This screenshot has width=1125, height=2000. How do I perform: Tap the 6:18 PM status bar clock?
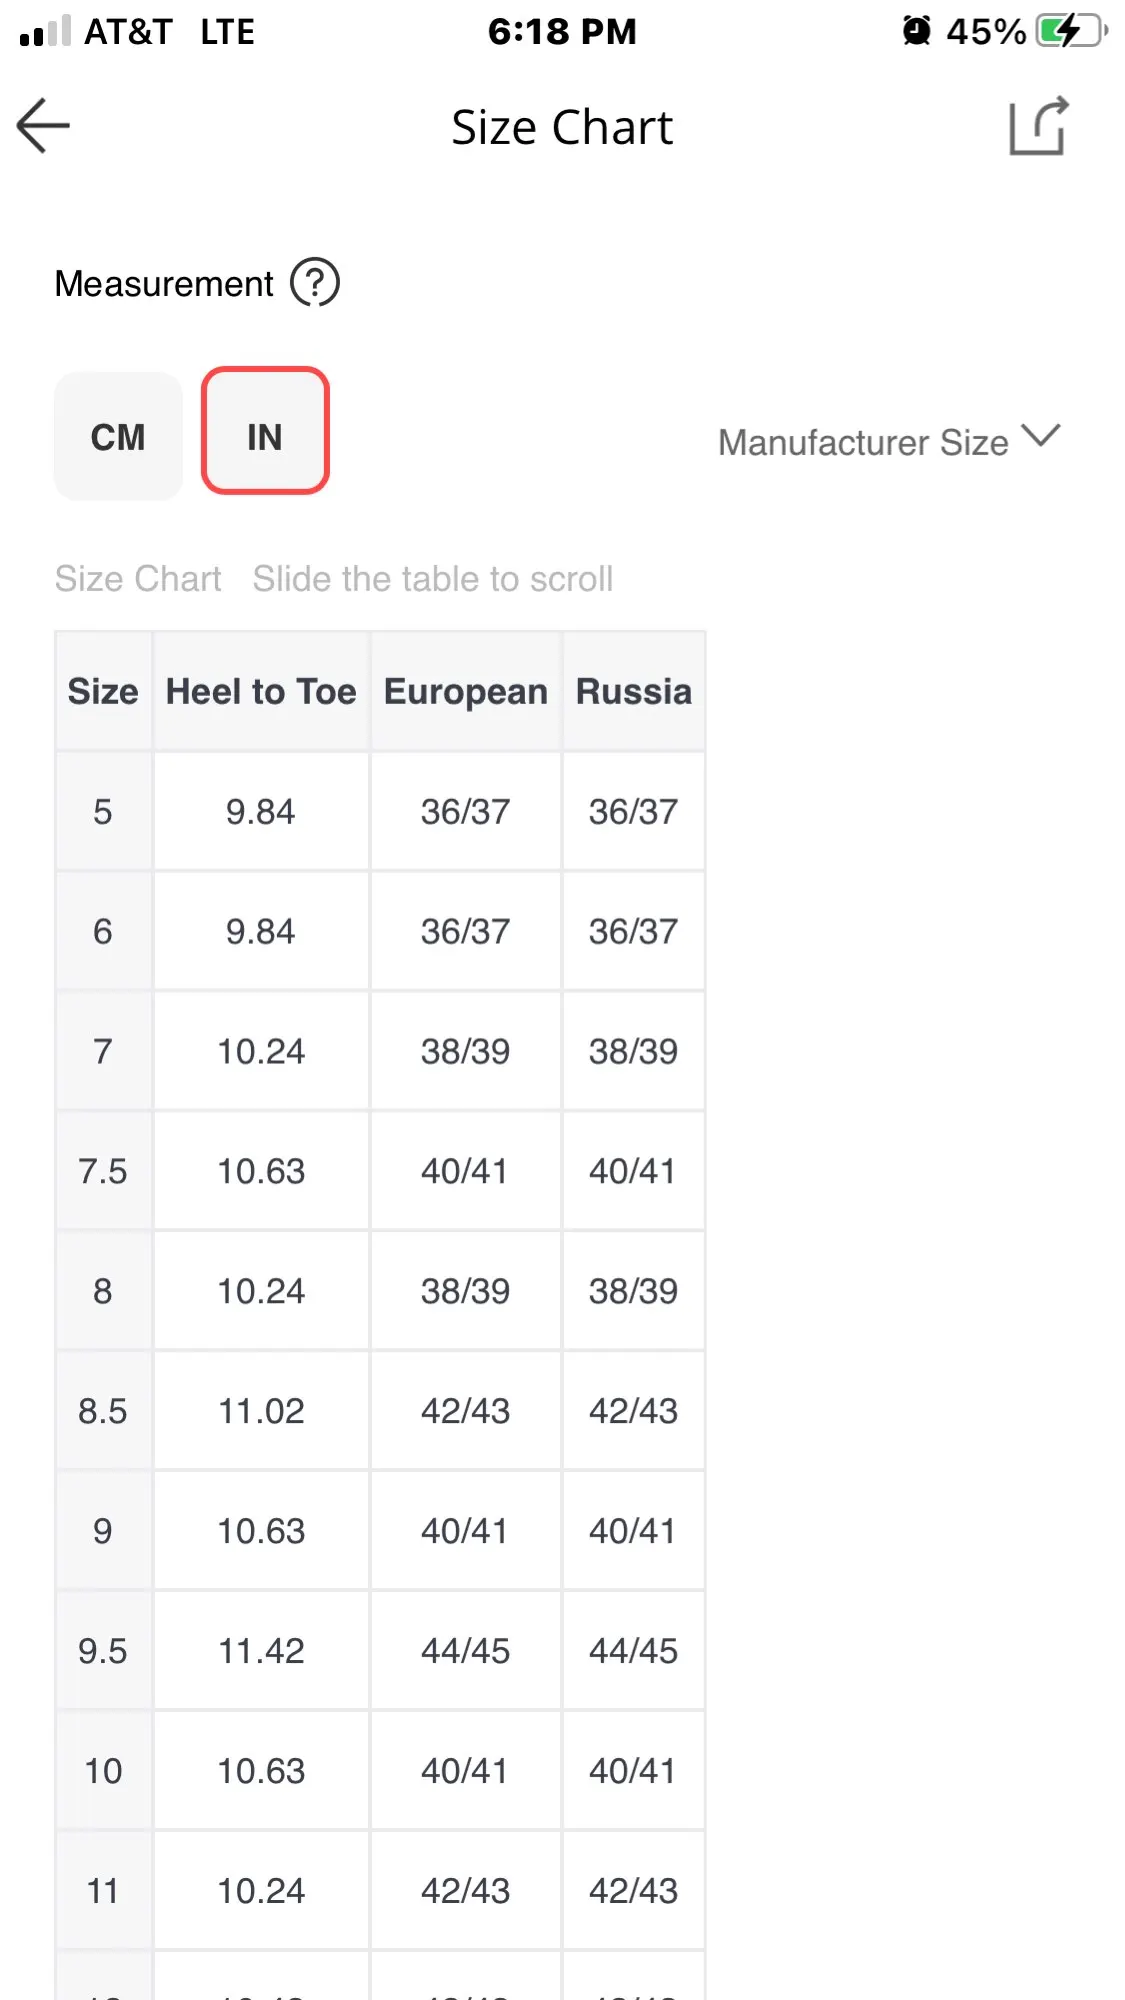562,31
